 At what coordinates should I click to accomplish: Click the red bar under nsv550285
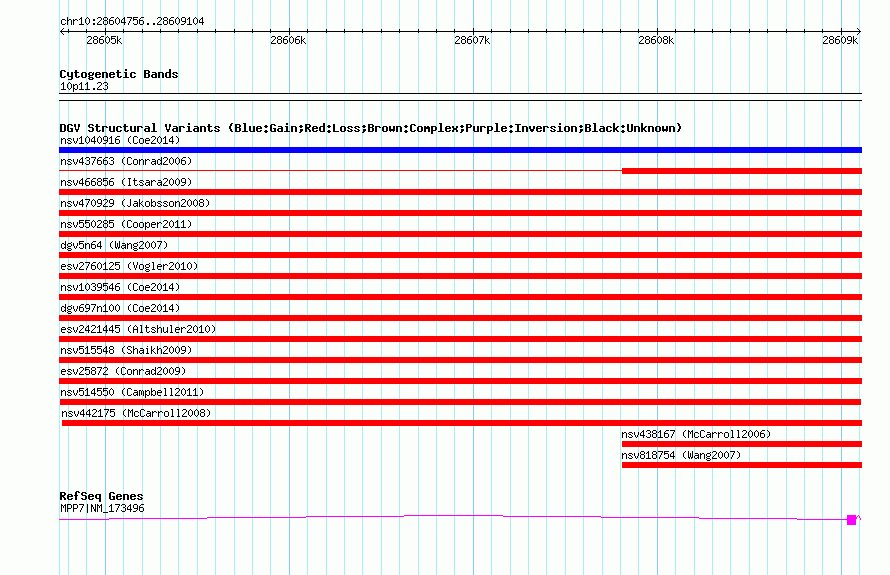460,234
